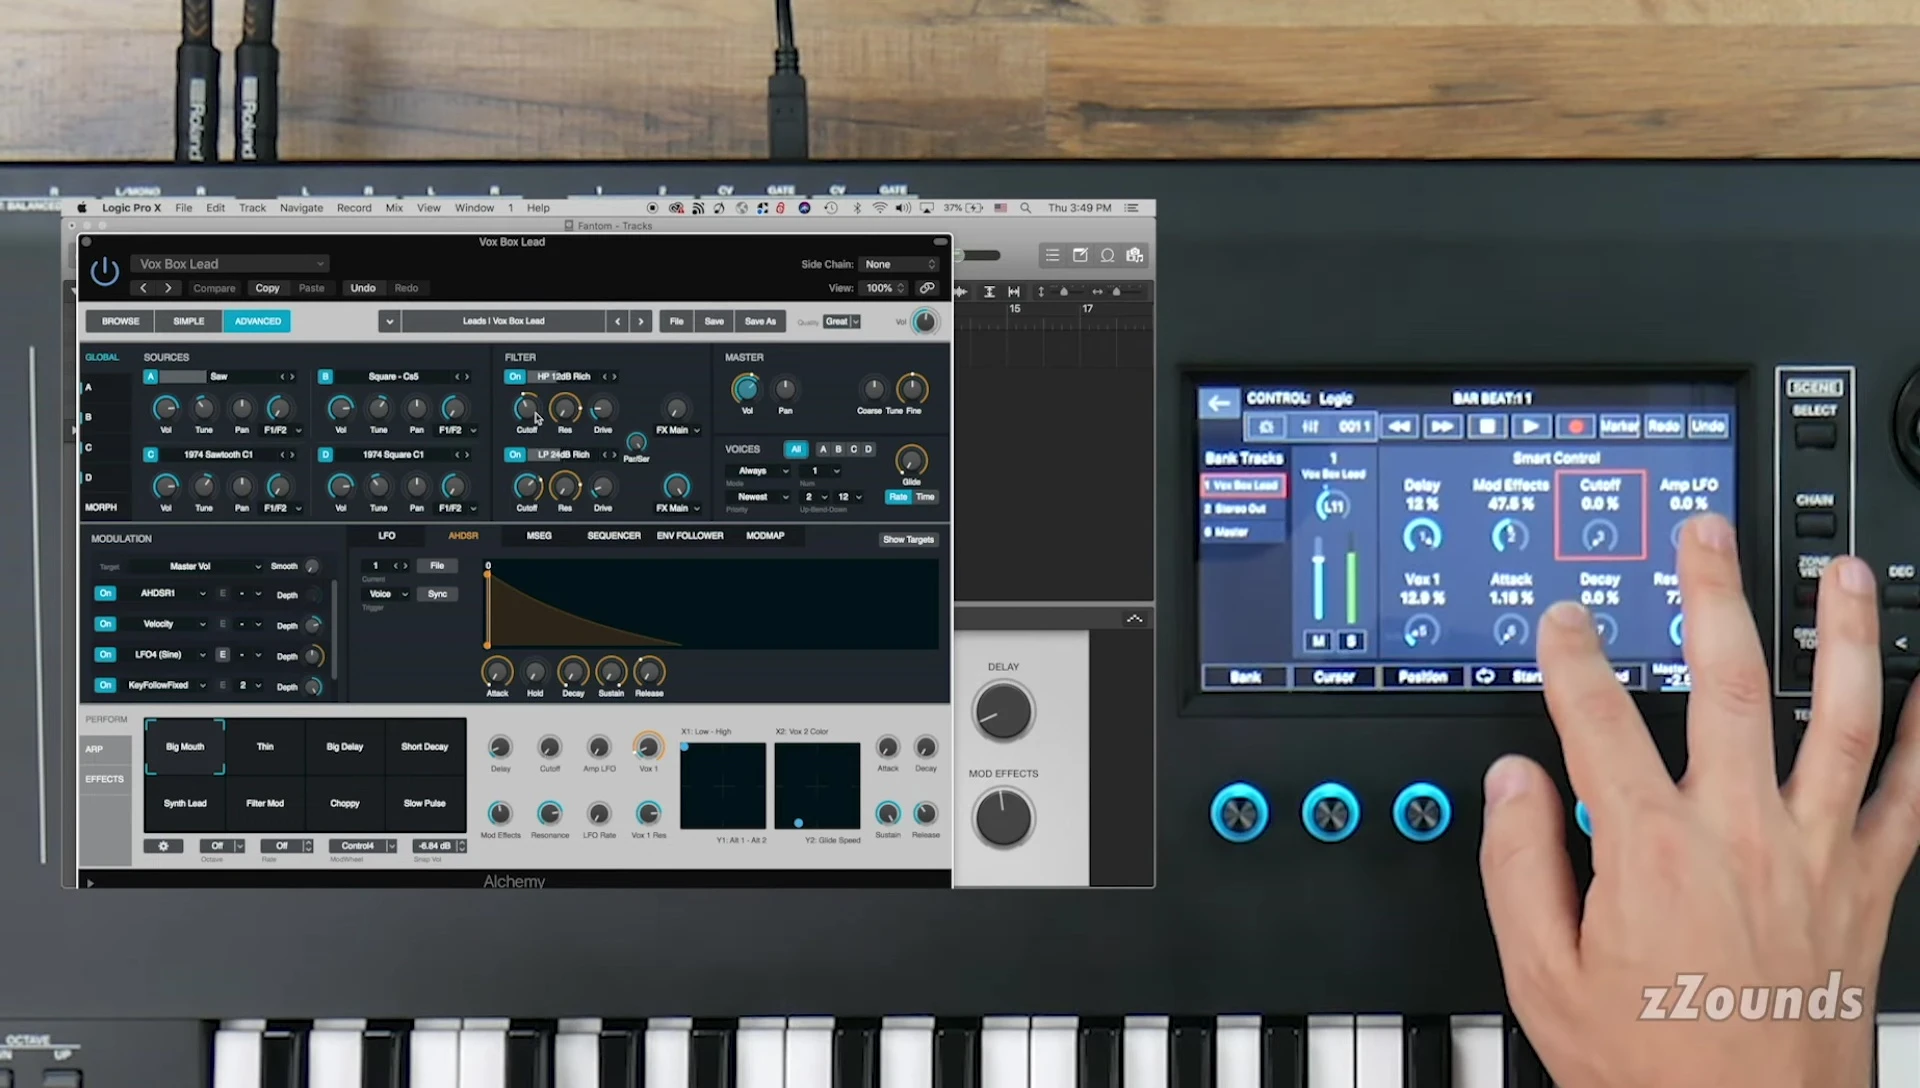Open the Vox Box Lead preset dropdown
The image size is (1920, 1088).
click(229, 264)
